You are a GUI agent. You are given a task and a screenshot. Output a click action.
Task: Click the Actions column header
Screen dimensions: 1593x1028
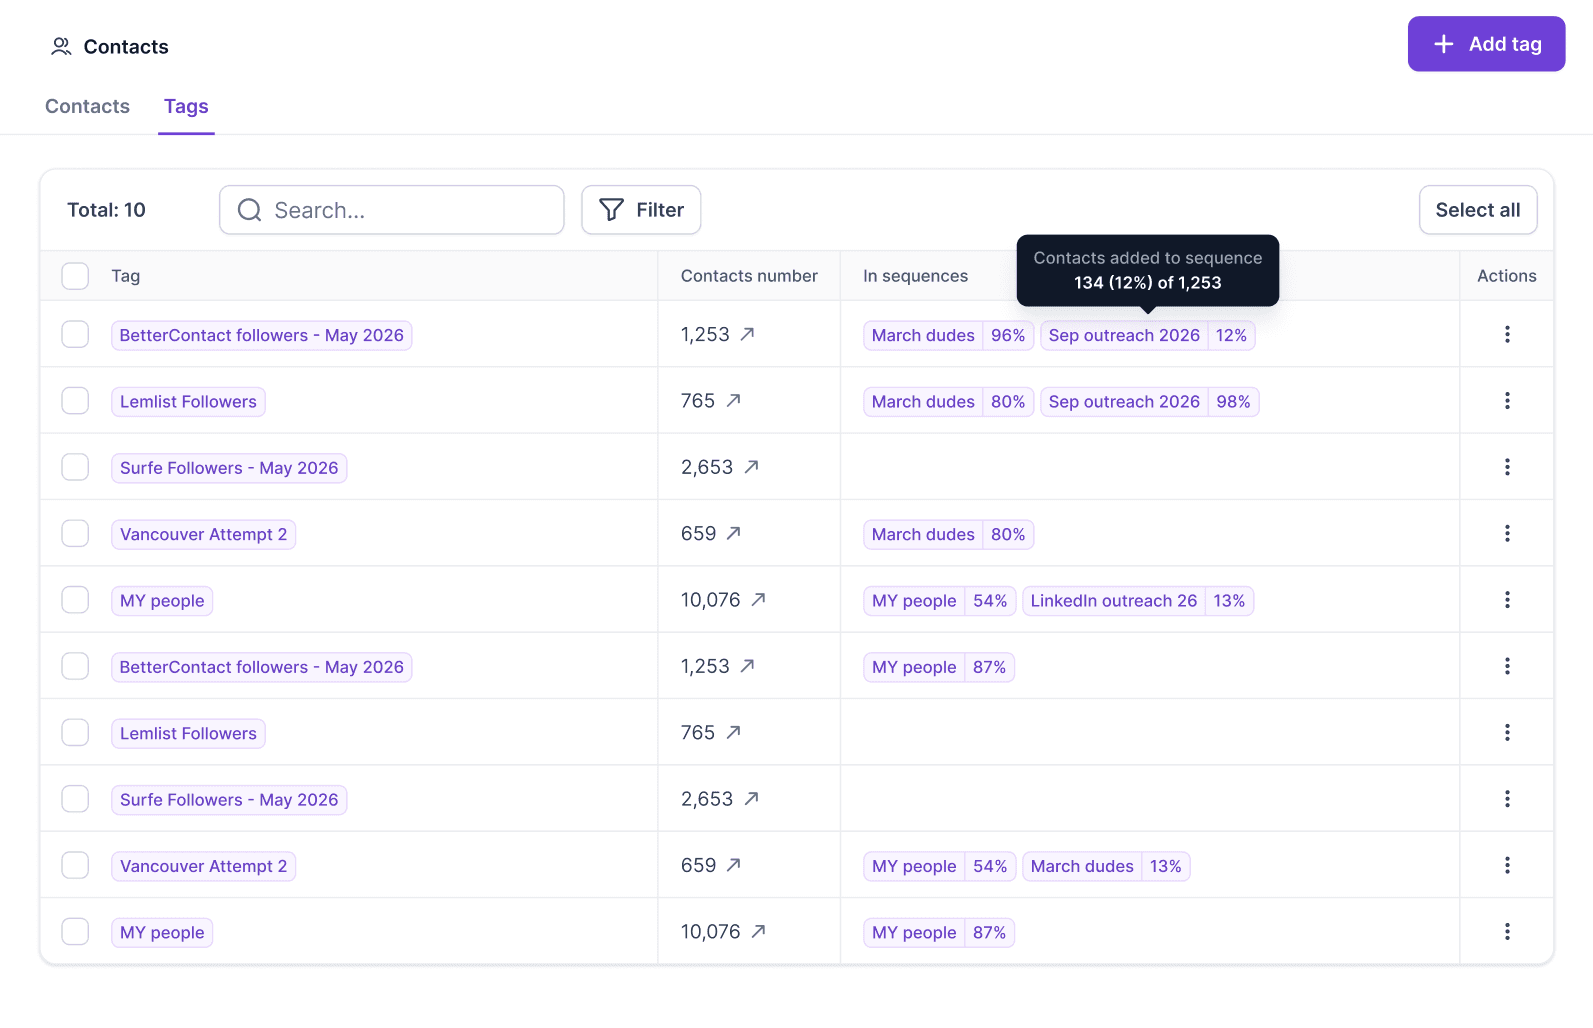coord(1507,276)
